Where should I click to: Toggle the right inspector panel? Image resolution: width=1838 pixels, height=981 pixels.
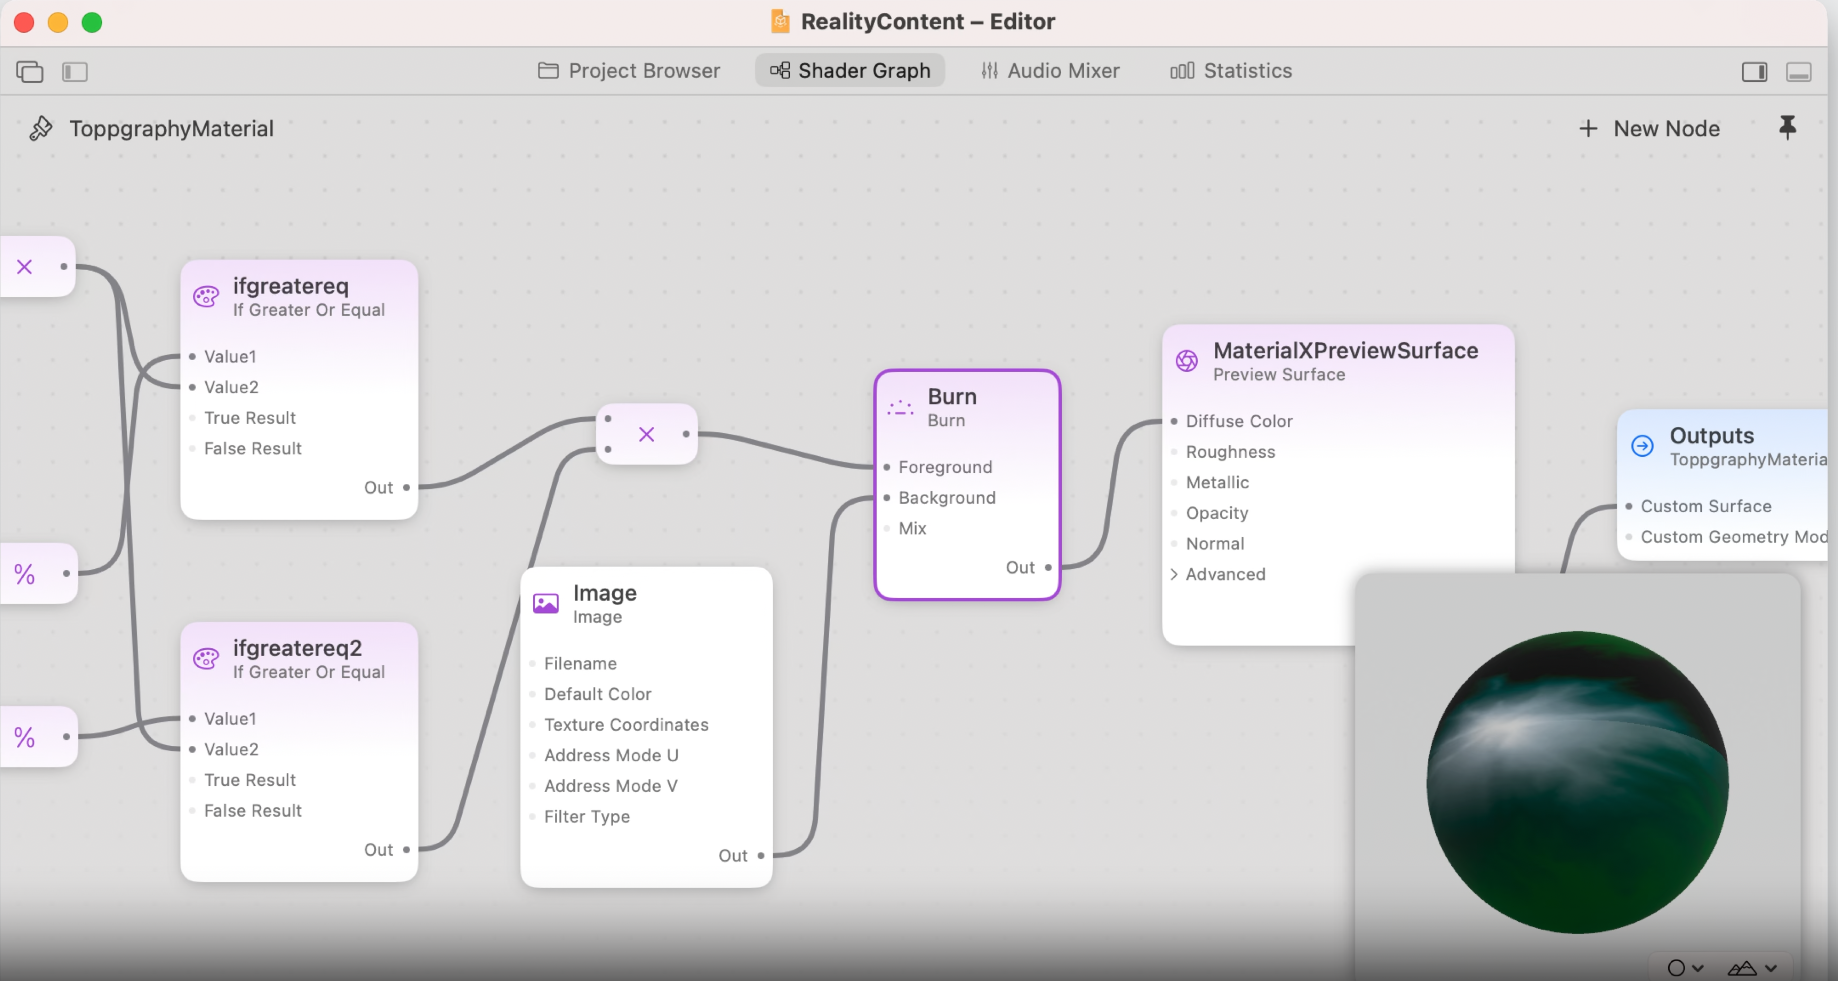(x=1754, y=71)
